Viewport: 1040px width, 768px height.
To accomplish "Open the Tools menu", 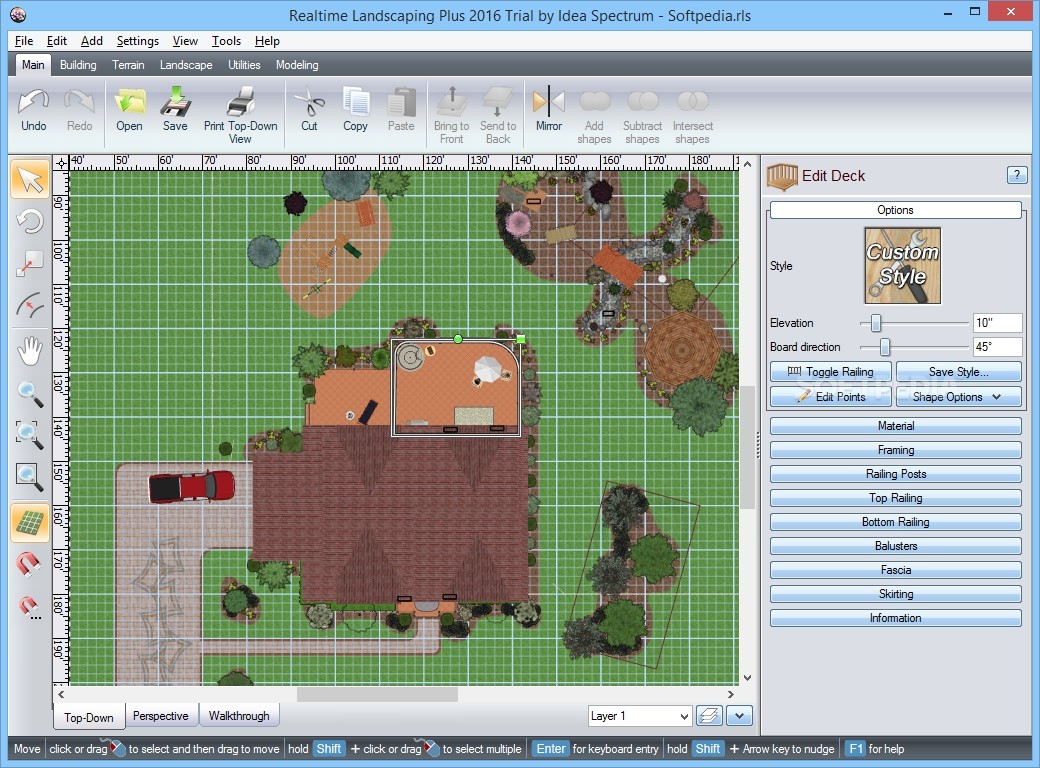I will point(226,41).
